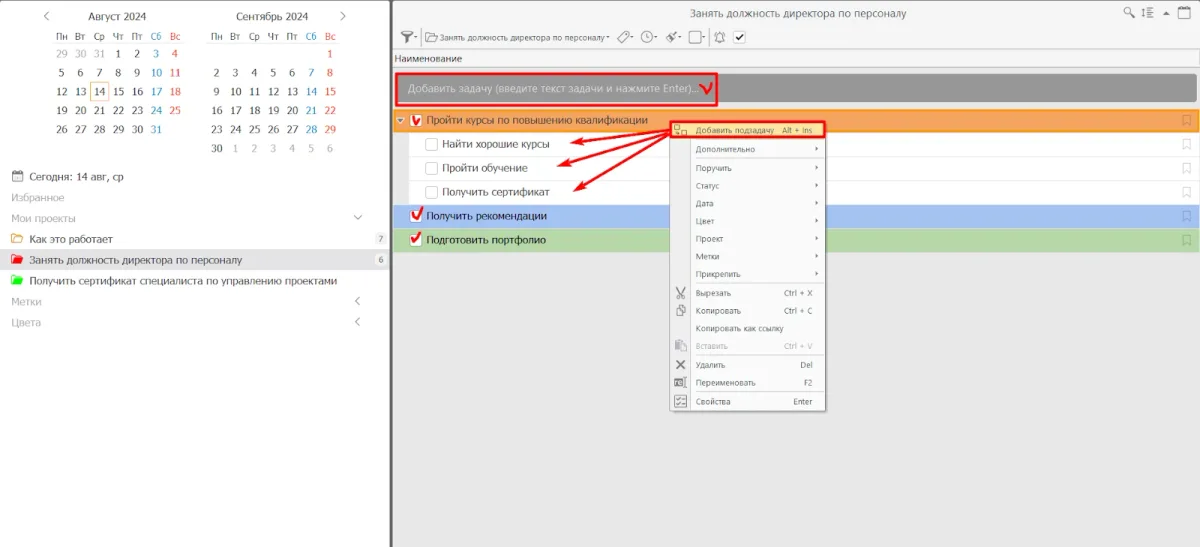
Task: Open the 'Как это работает' project
Action: click(x=71, y=239)
